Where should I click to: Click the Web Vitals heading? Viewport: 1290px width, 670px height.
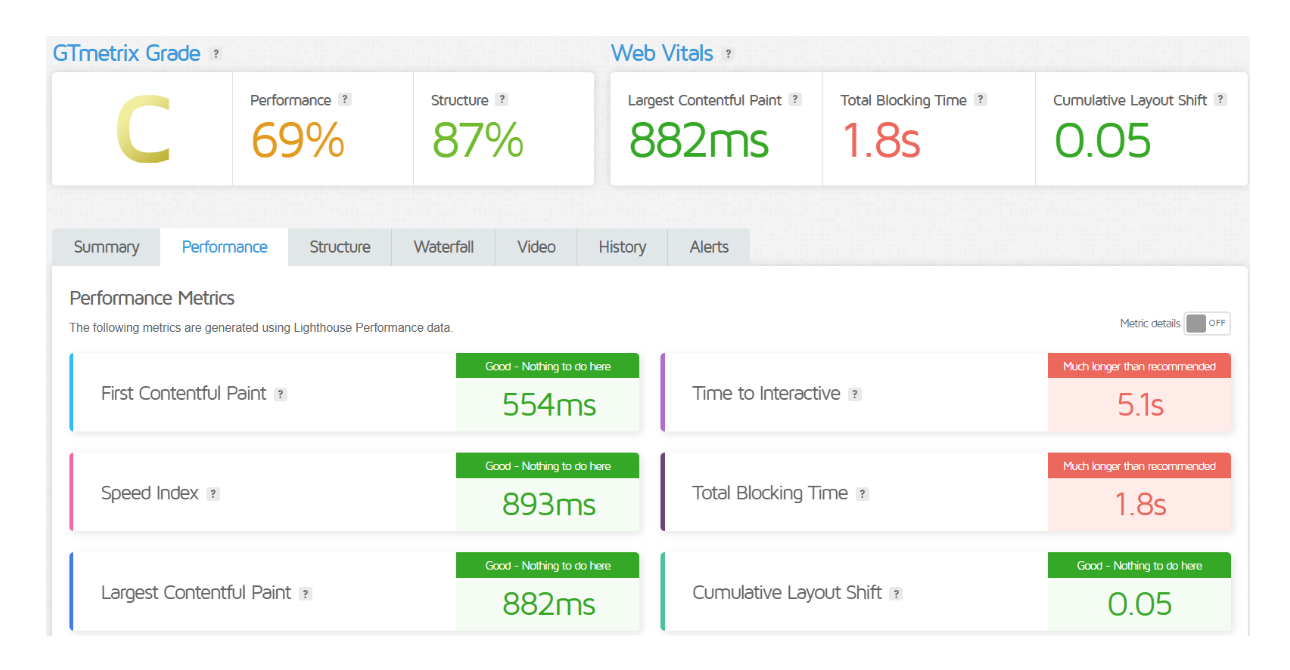click(x=662, y=53)
